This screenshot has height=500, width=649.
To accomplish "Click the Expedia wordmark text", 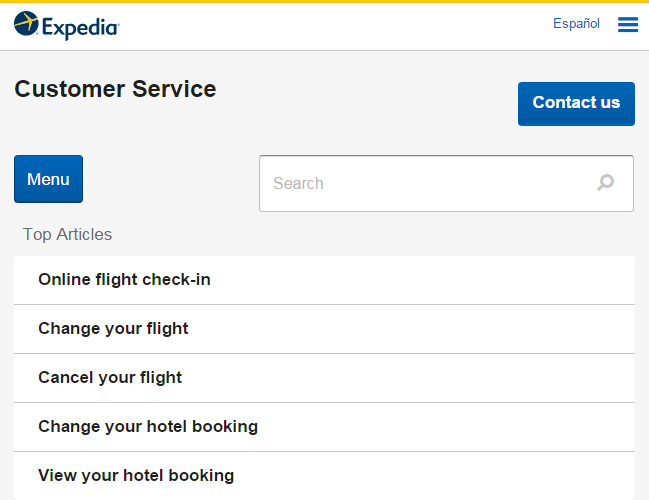I will (x=81, y=28).
